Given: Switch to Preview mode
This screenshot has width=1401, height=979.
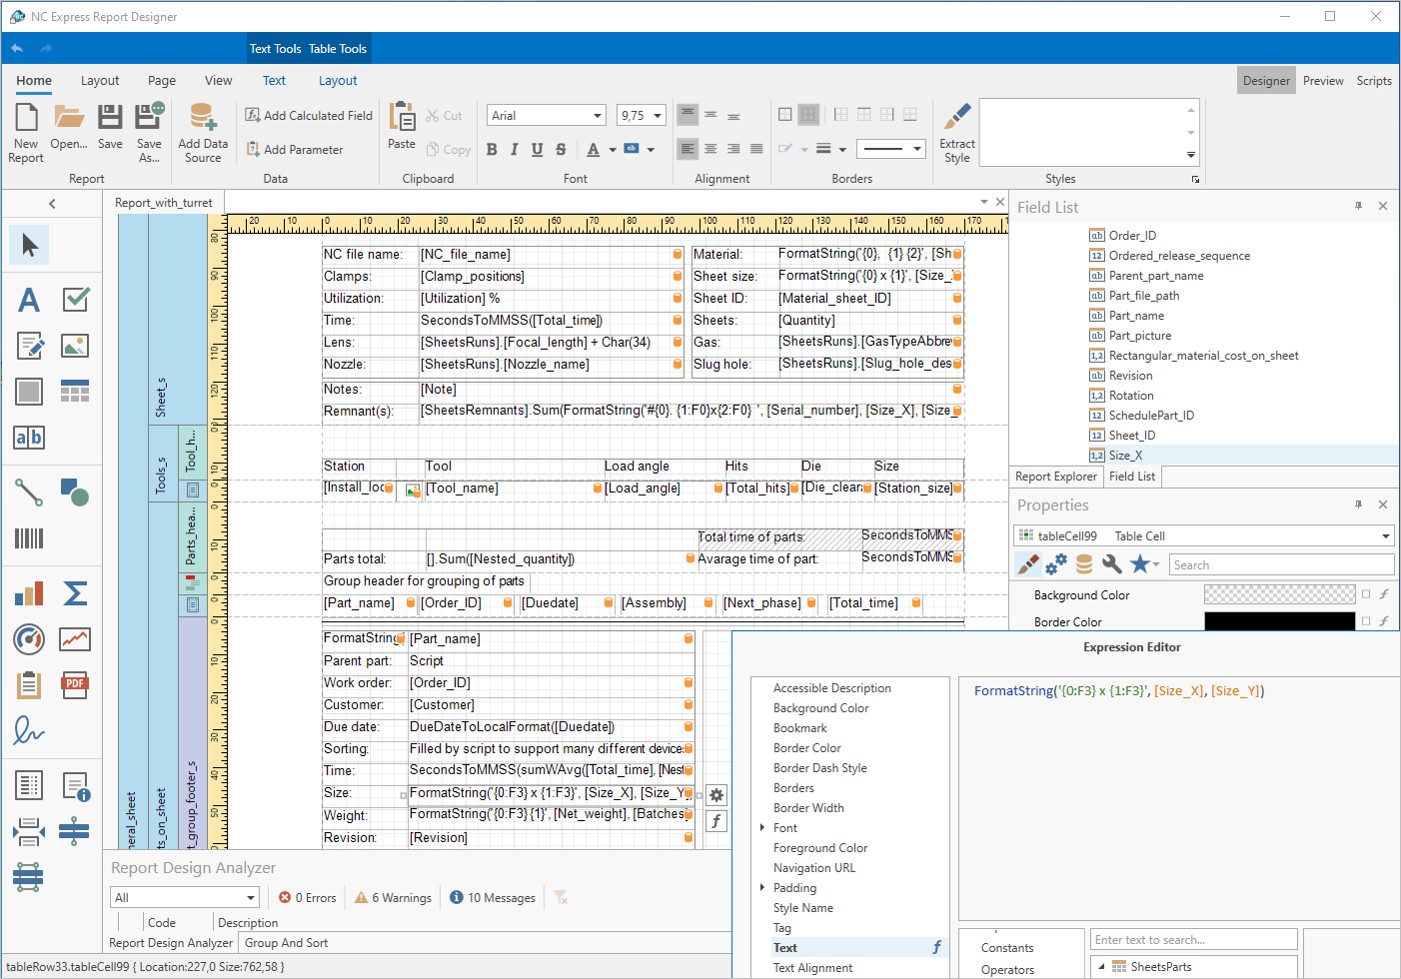Looking at the screenshot, I should [1322, 81].
